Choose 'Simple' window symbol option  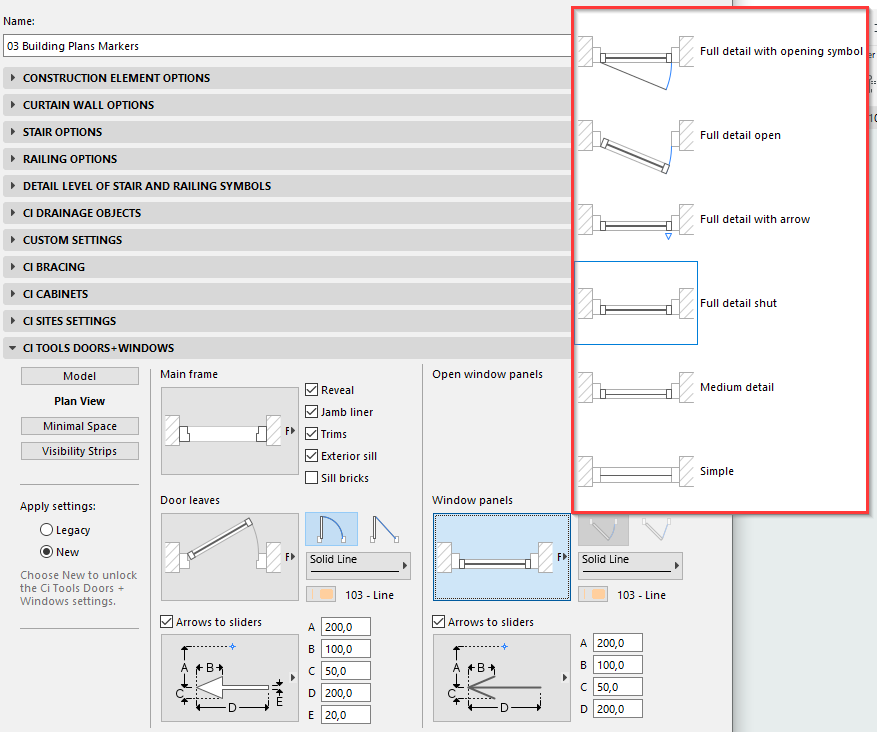pyautogui.click(x=636, y=472)
